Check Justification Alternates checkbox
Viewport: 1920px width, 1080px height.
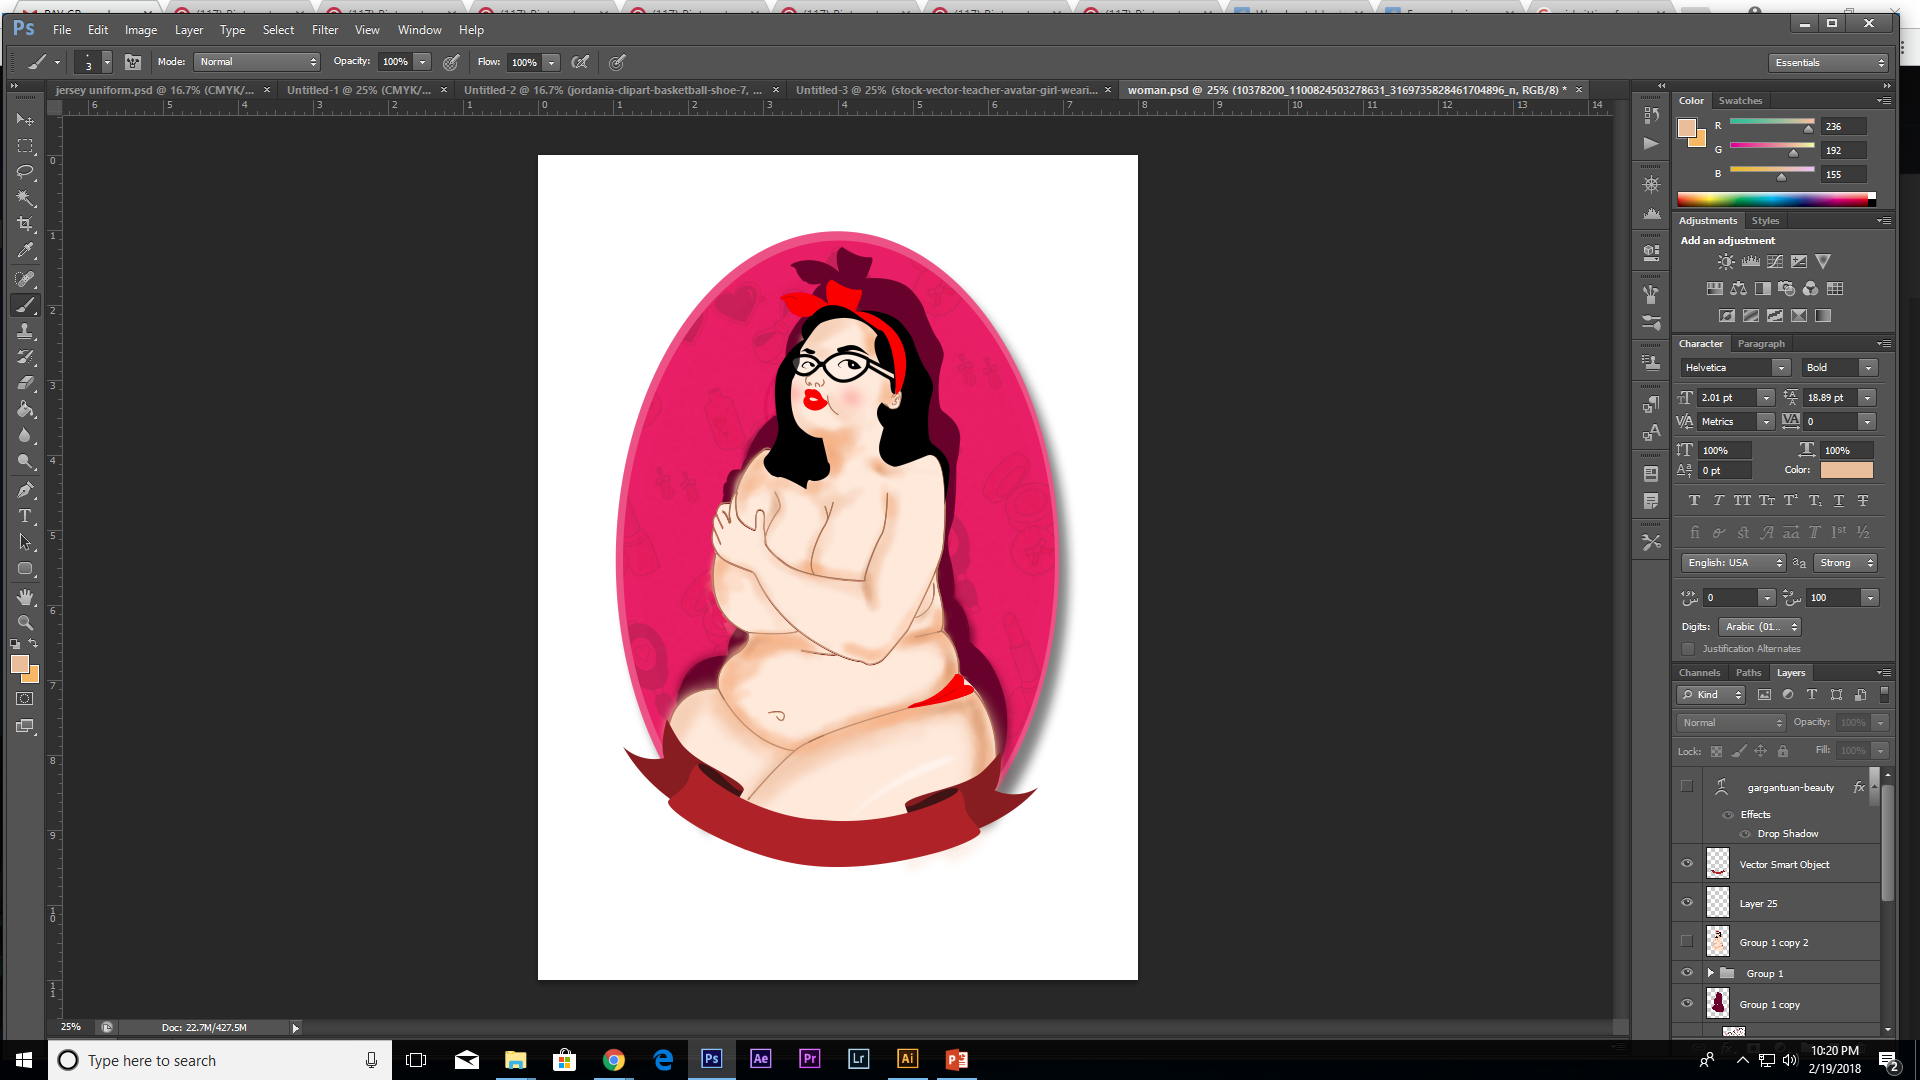point(1688,649)
